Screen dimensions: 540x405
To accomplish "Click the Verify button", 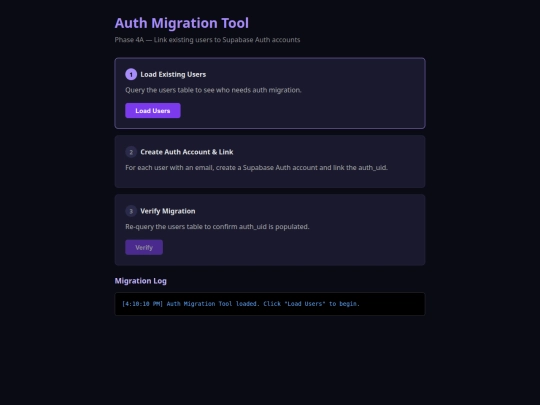I will tap(144, 247).
